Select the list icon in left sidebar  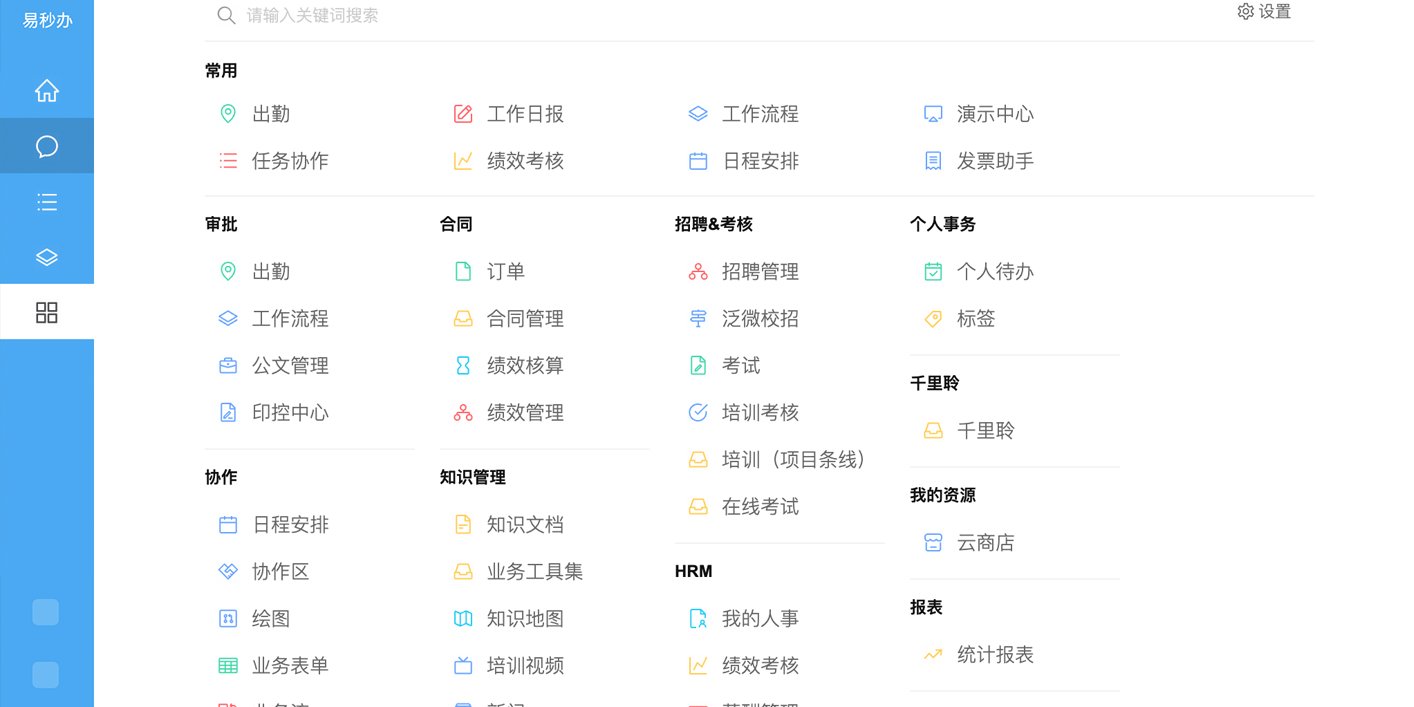[x=47, y=202]
